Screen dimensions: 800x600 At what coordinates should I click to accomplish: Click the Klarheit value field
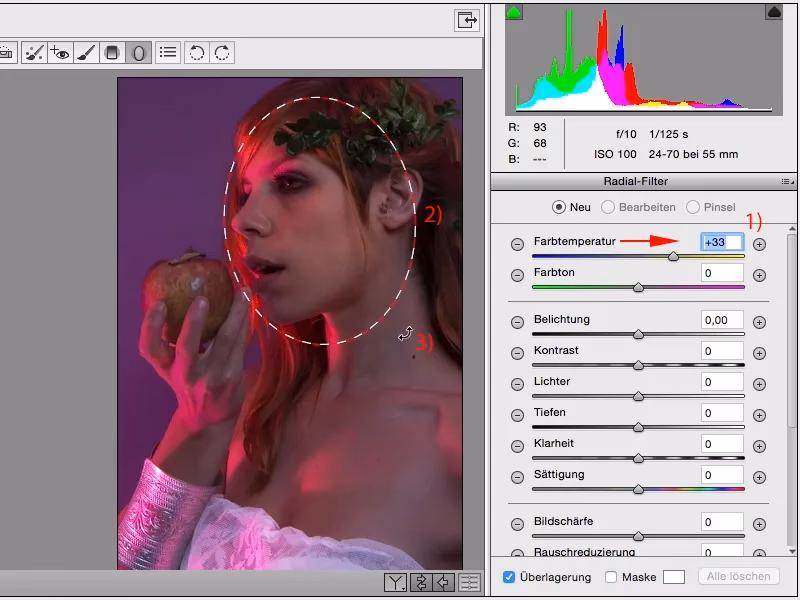pyautogui.click(x=722, y=444)
